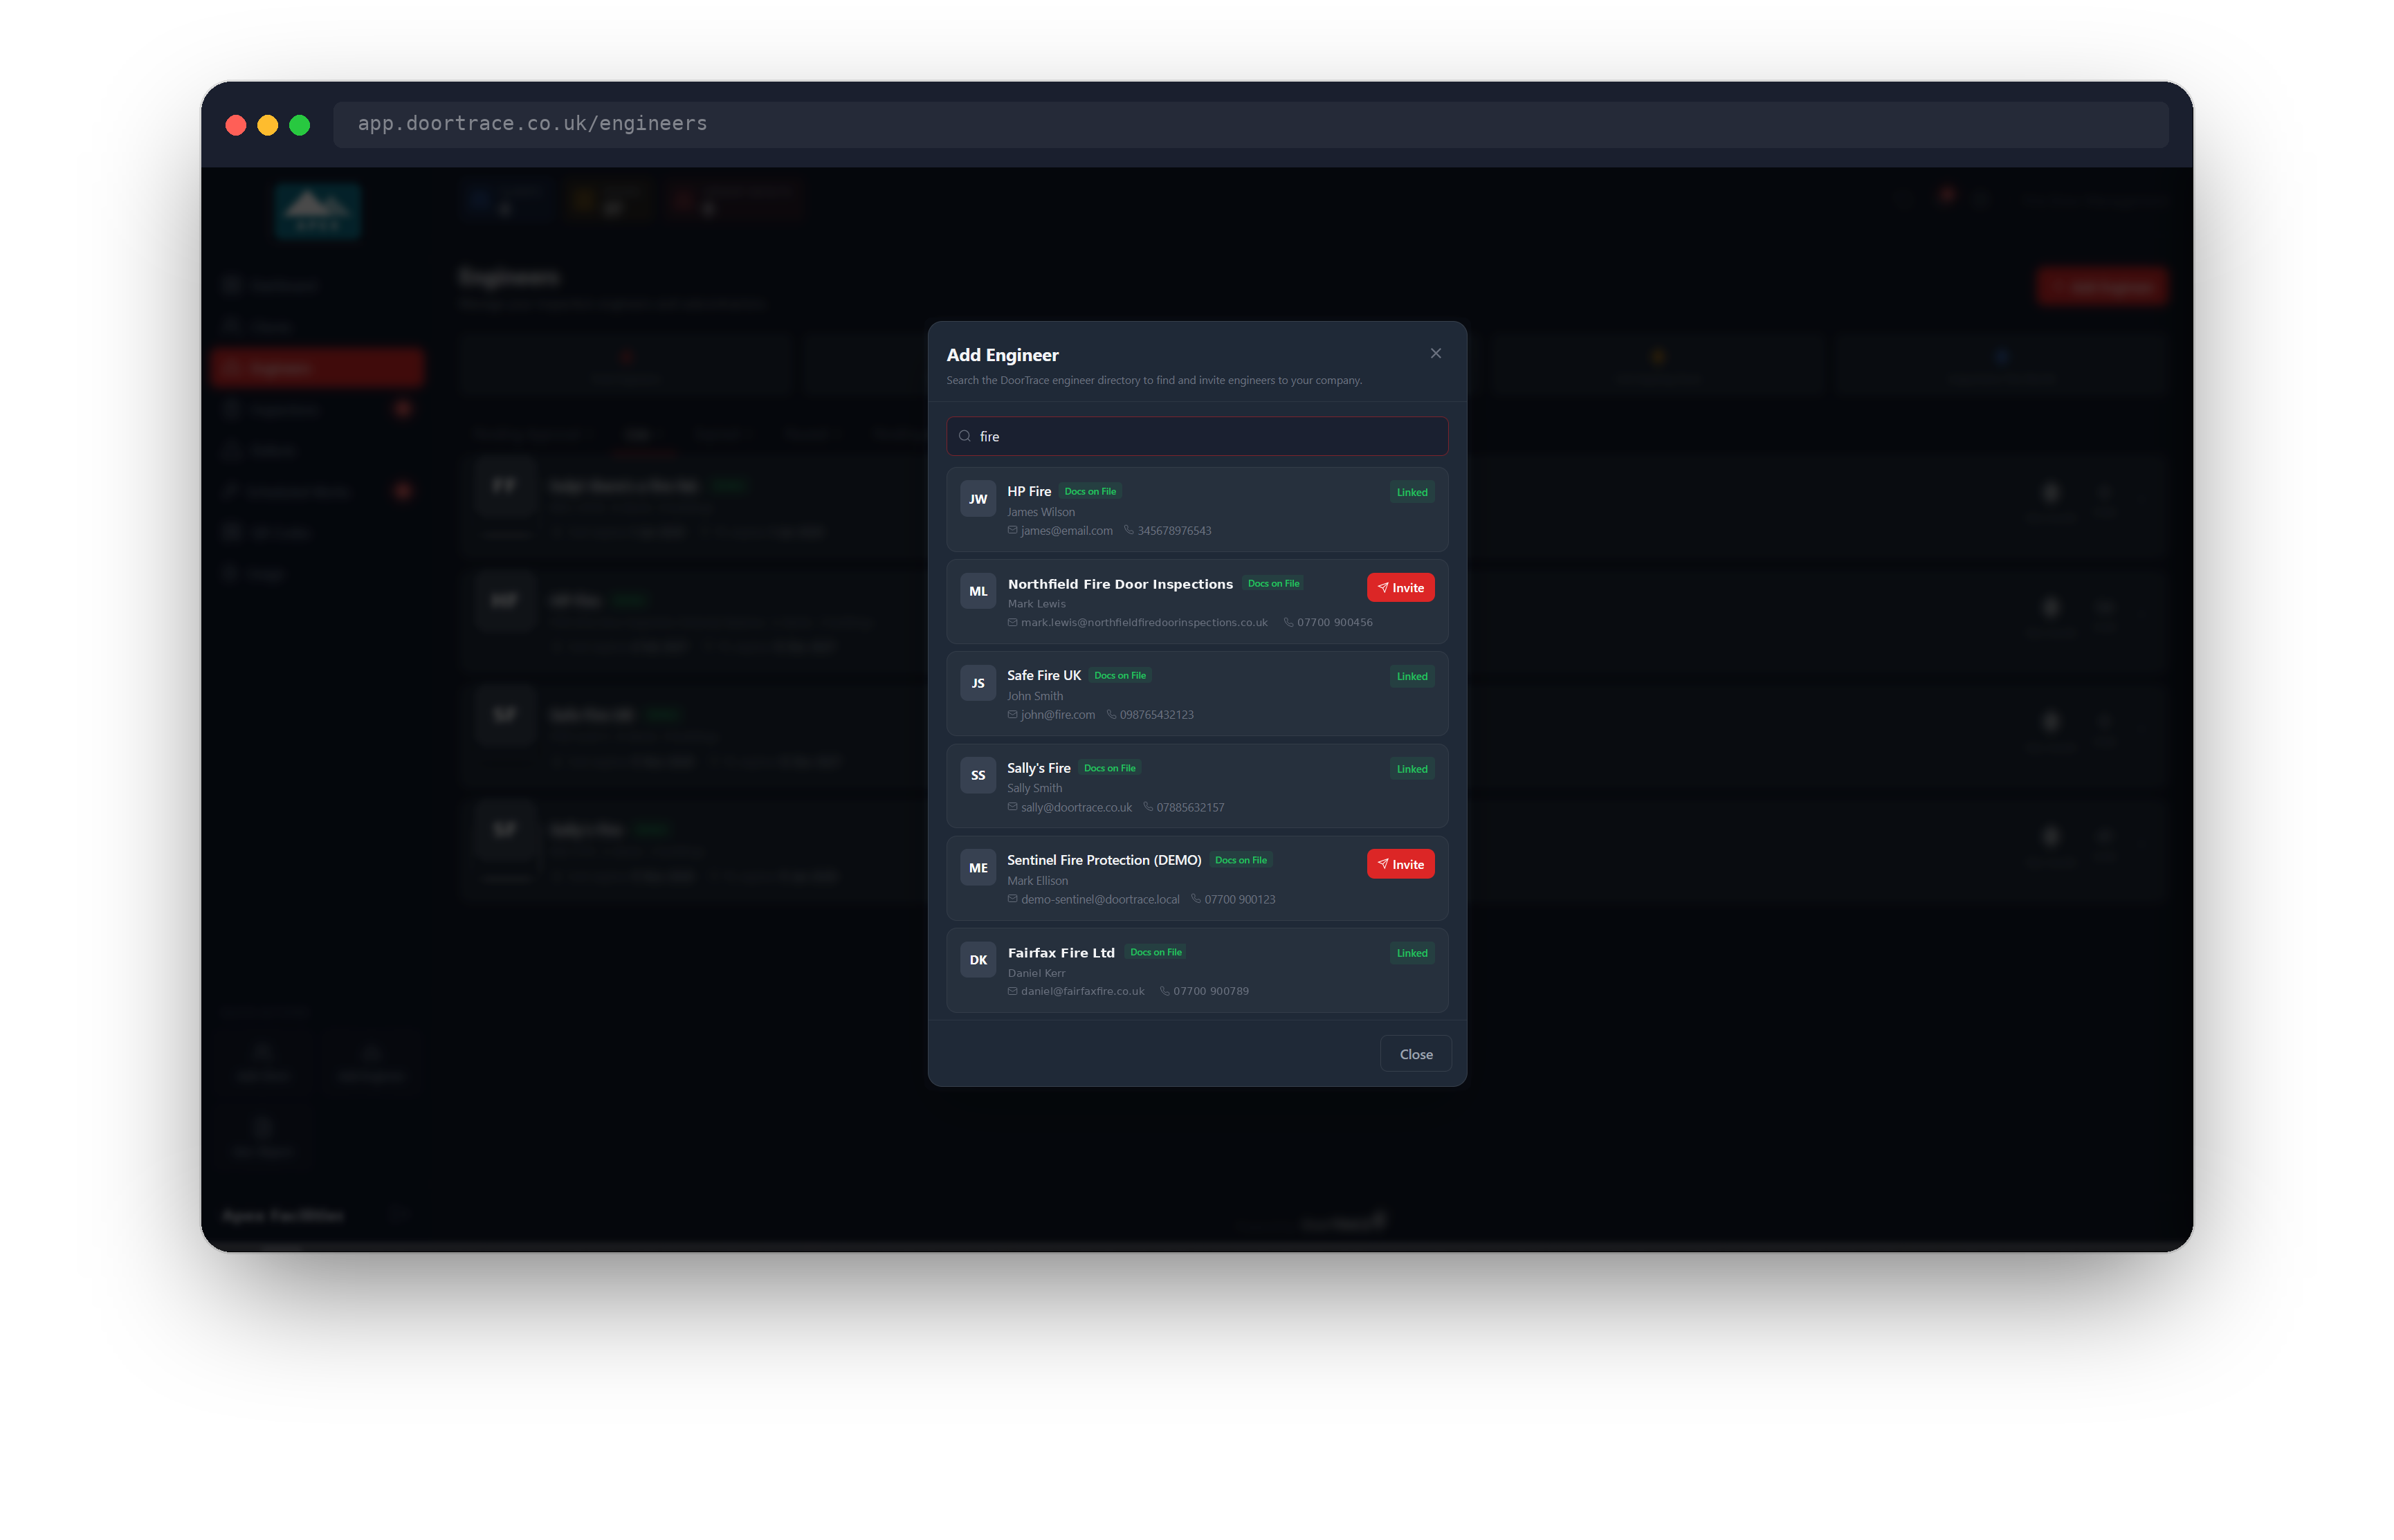This screenshot has height=1540, width=2394.
Task: Click the Close button in dialog footer
Action: pyautogui.click(x=1415, y=1054)
